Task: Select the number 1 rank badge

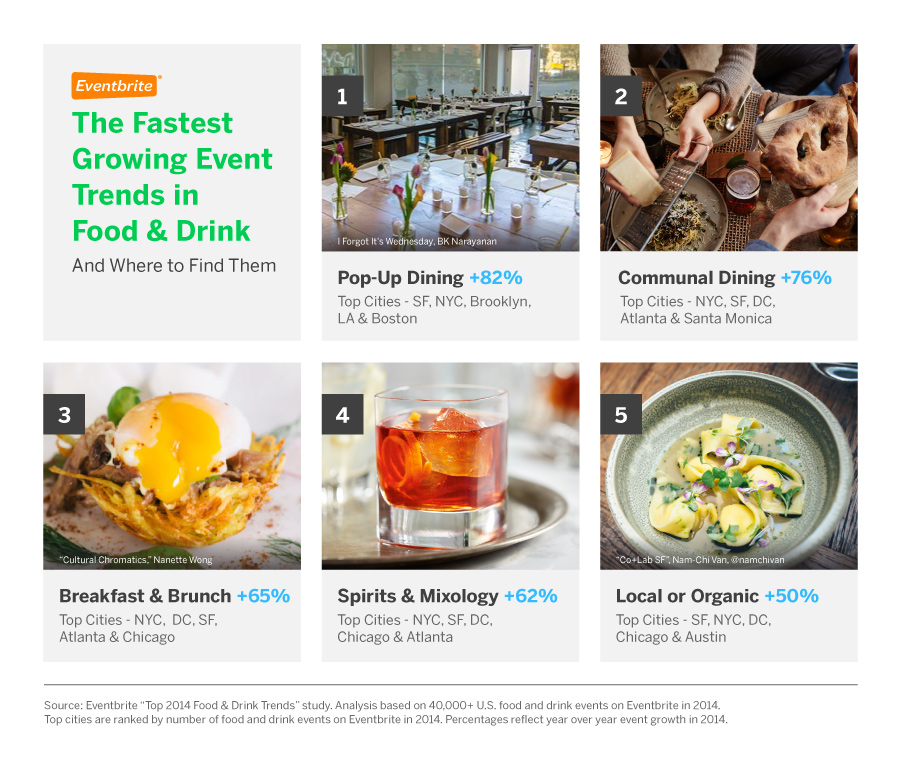Action: 342,96
